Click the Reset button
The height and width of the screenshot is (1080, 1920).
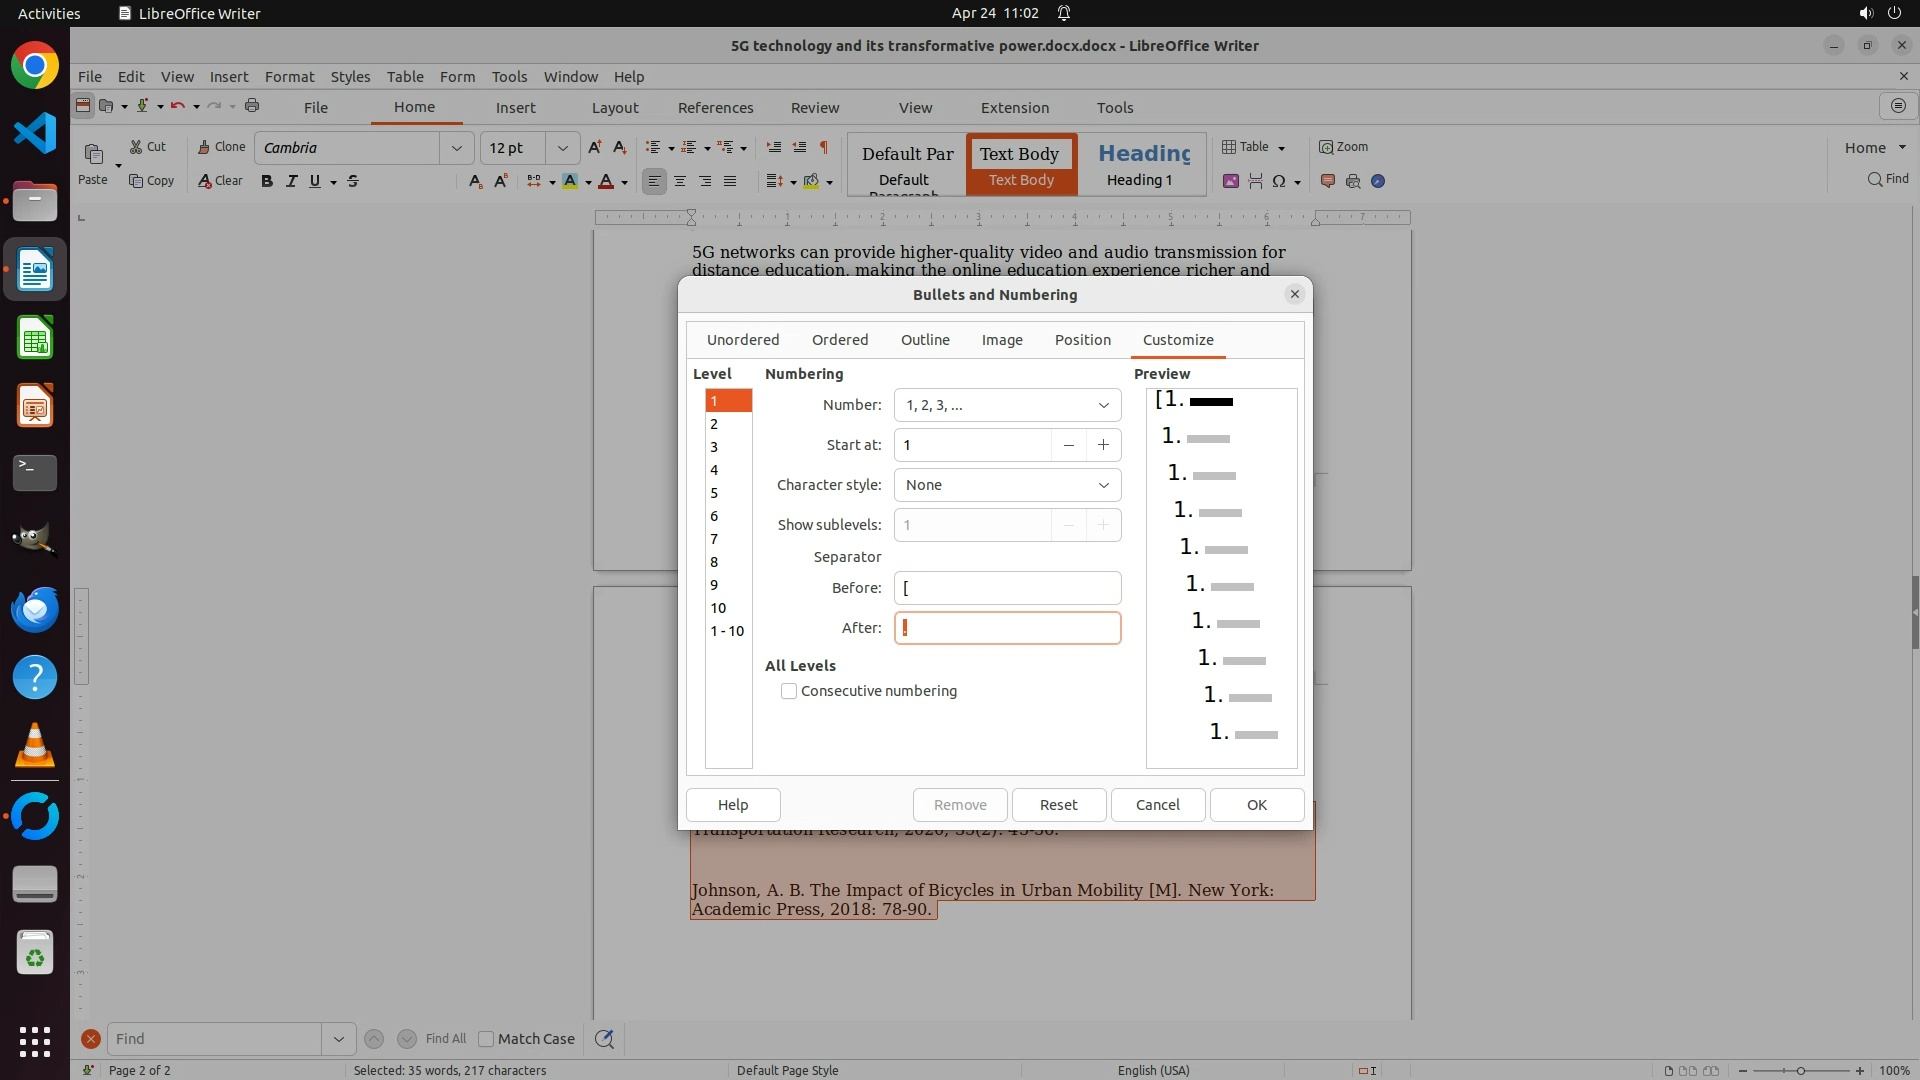coord(1058,805)
